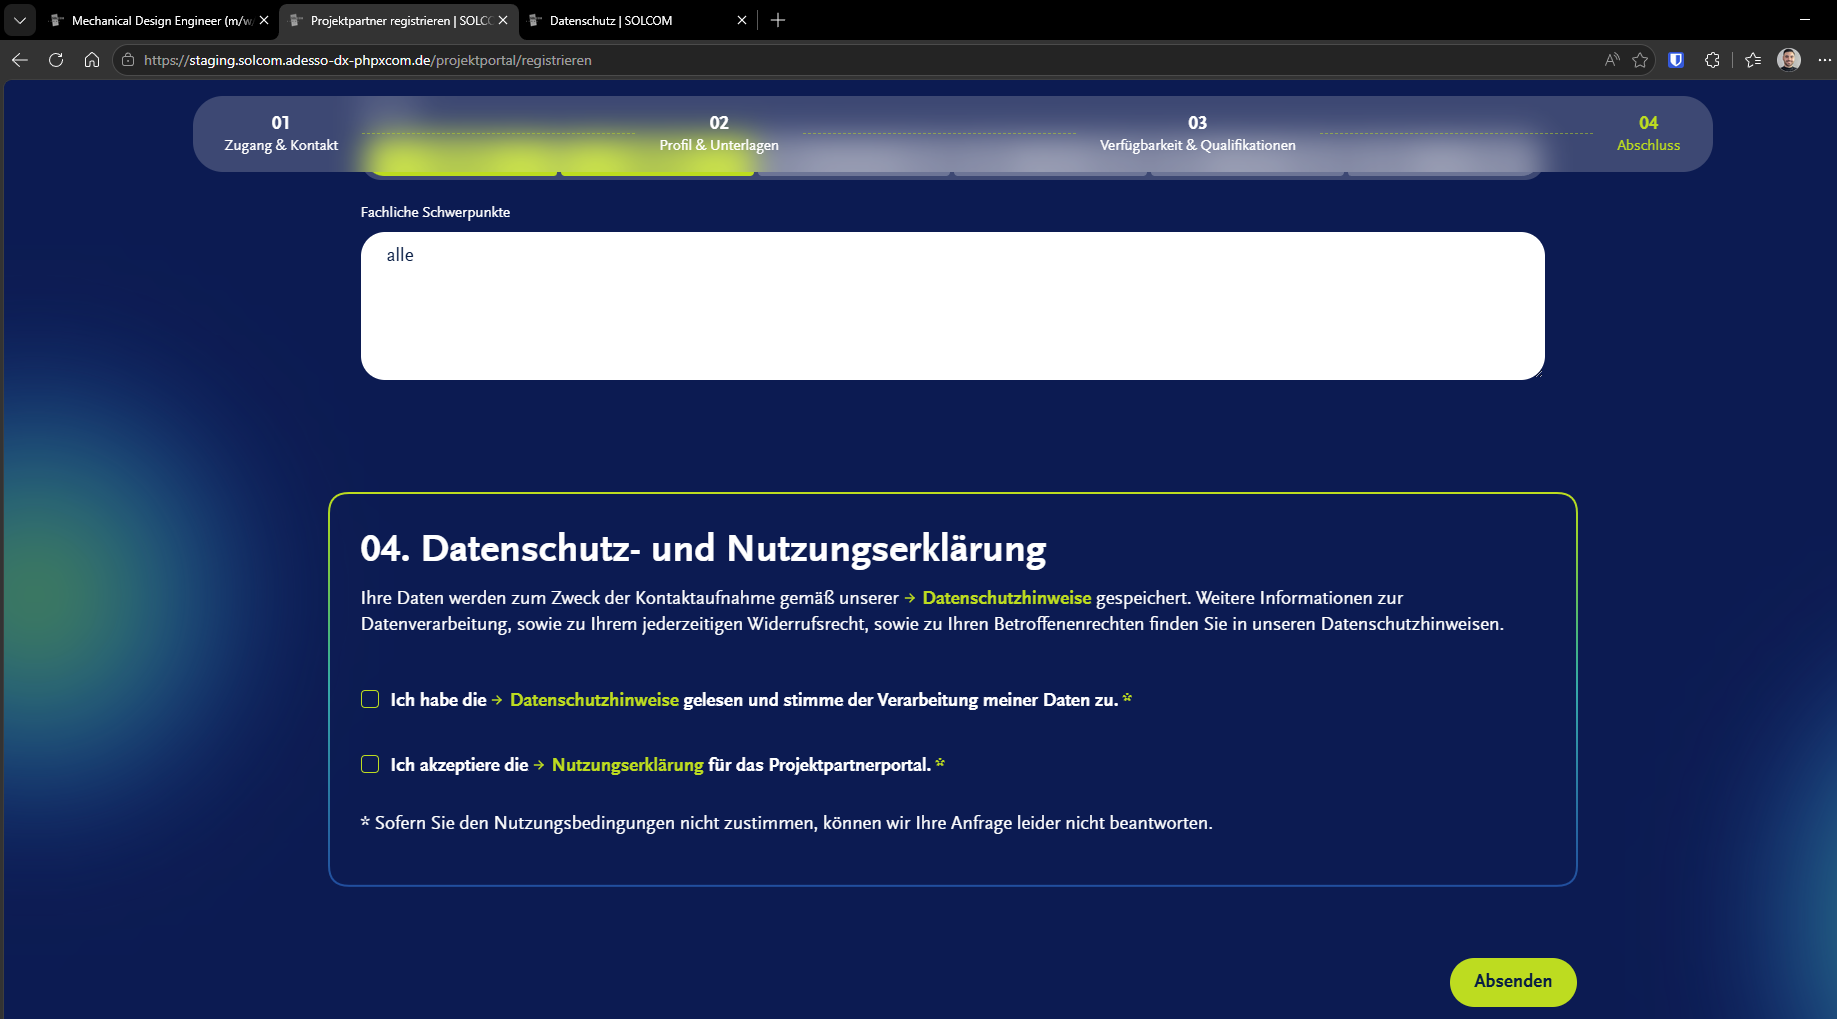
Task: Reload the current page
Action: pos(56,60)
